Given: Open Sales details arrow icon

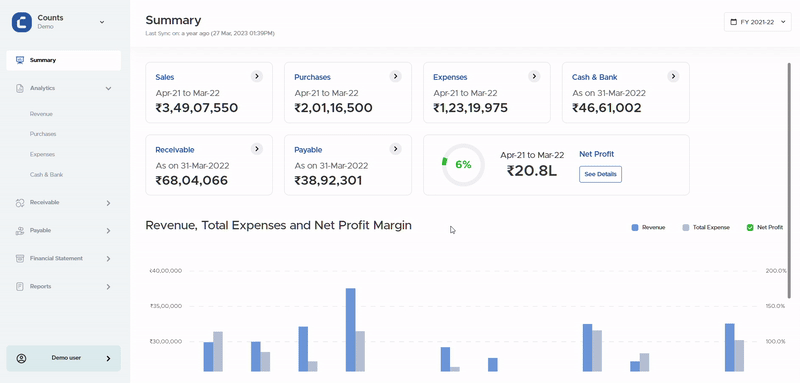Looking at the screenshot, I should pyautogui.click(x=257, y=76).
